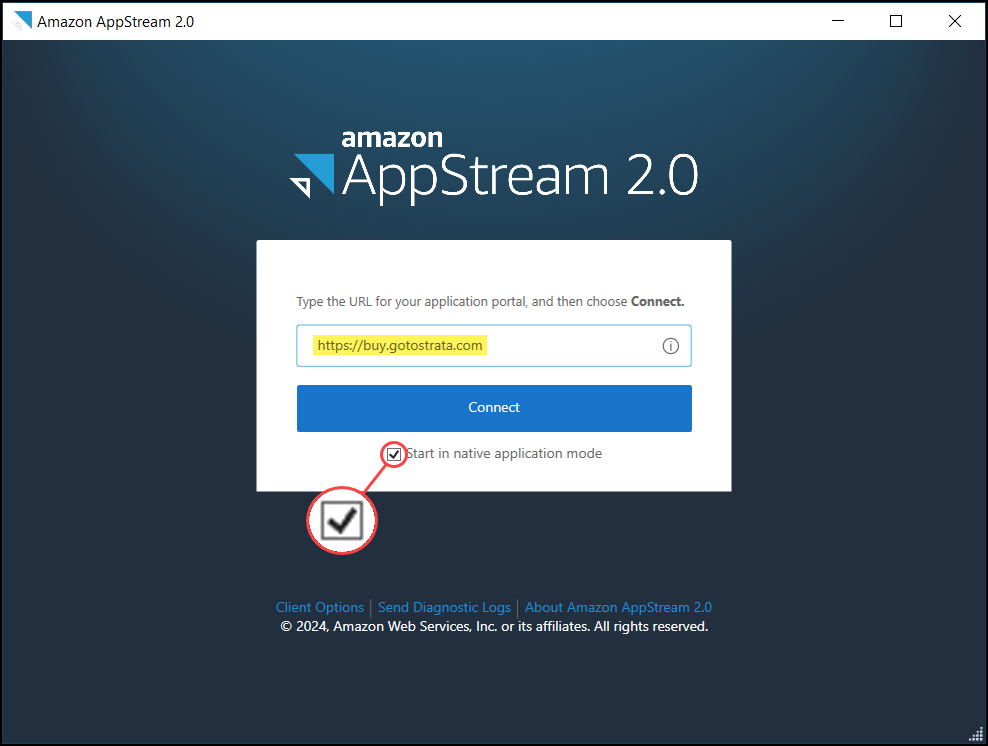This screenshot has height=746, width=988.
Task: Click the minimize icon in the title bar
Action: click(837, 20)
